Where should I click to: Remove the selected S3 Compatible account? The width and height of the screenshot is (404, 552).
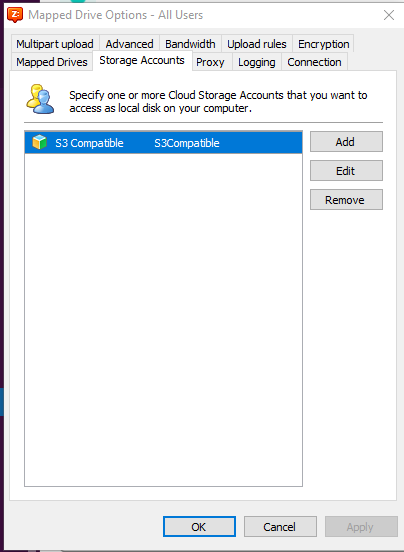click(x=346, y=200)
